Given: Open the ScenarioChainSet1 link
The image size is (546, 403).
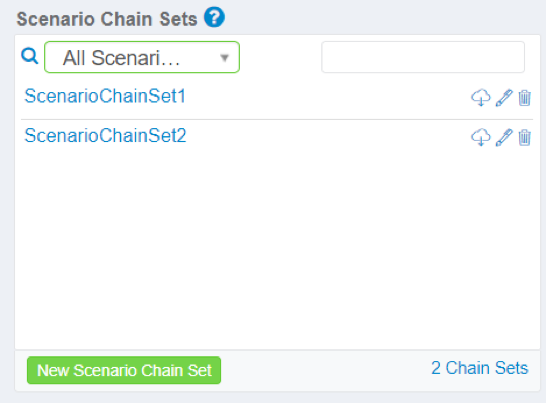Looking at the screenshot, I should [105, 96].
